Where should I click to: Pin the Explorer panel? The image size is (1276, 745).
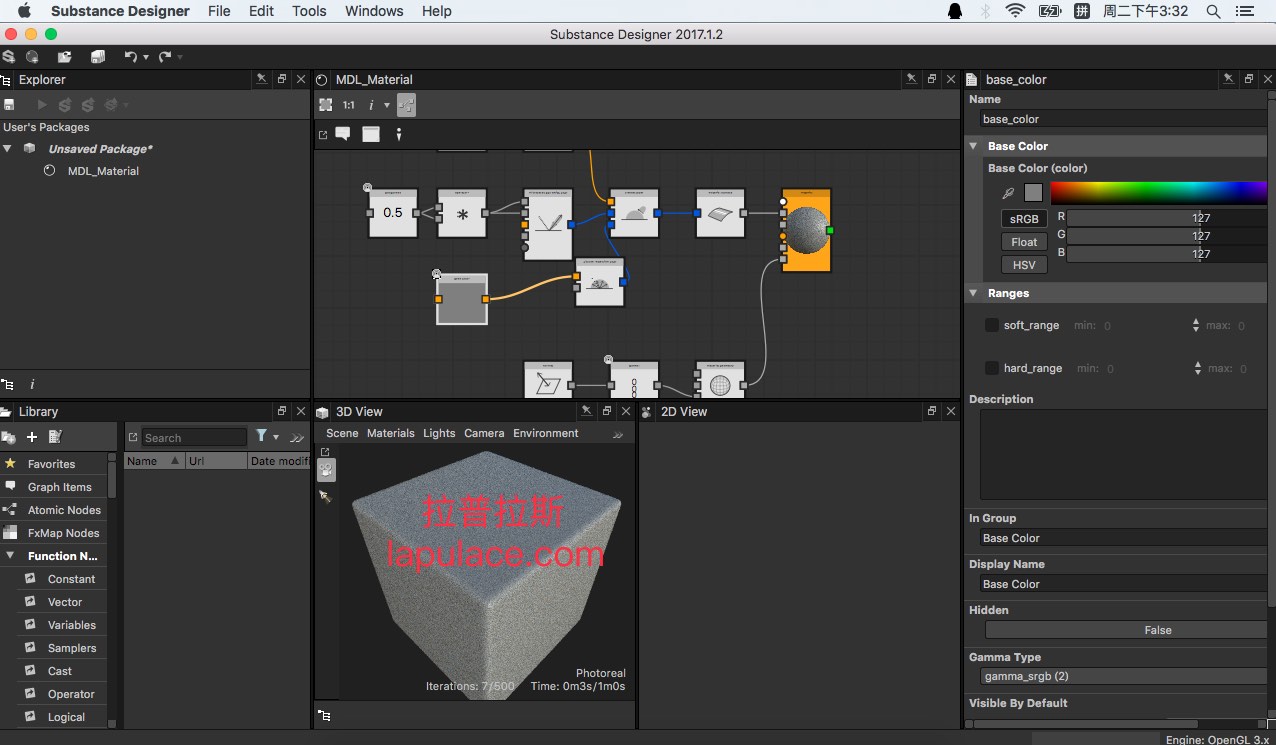261,79
